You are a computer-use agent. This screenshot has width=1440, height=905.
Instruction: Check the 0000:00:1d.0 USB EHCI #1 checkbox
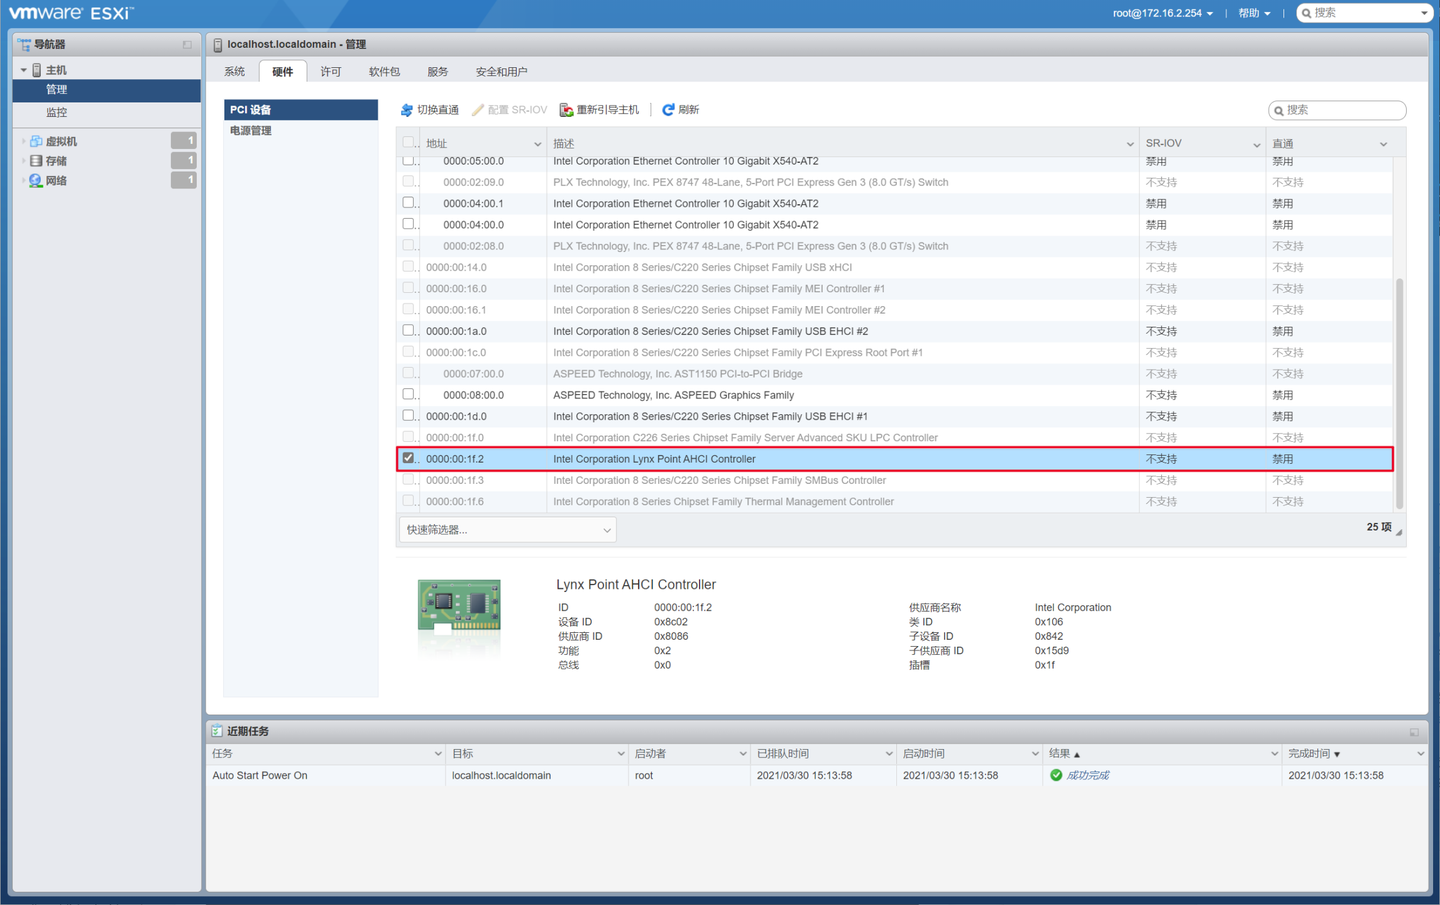click(408, 415)
